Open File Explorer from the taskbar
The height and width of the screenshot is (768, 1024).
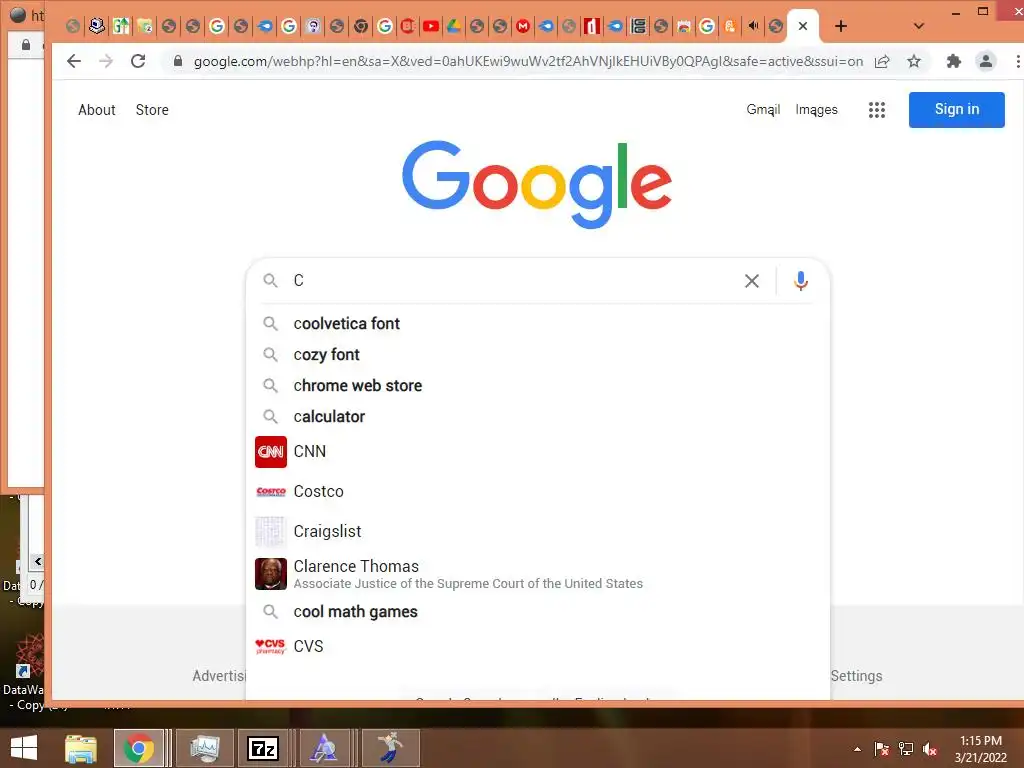[x=80, y=748]
